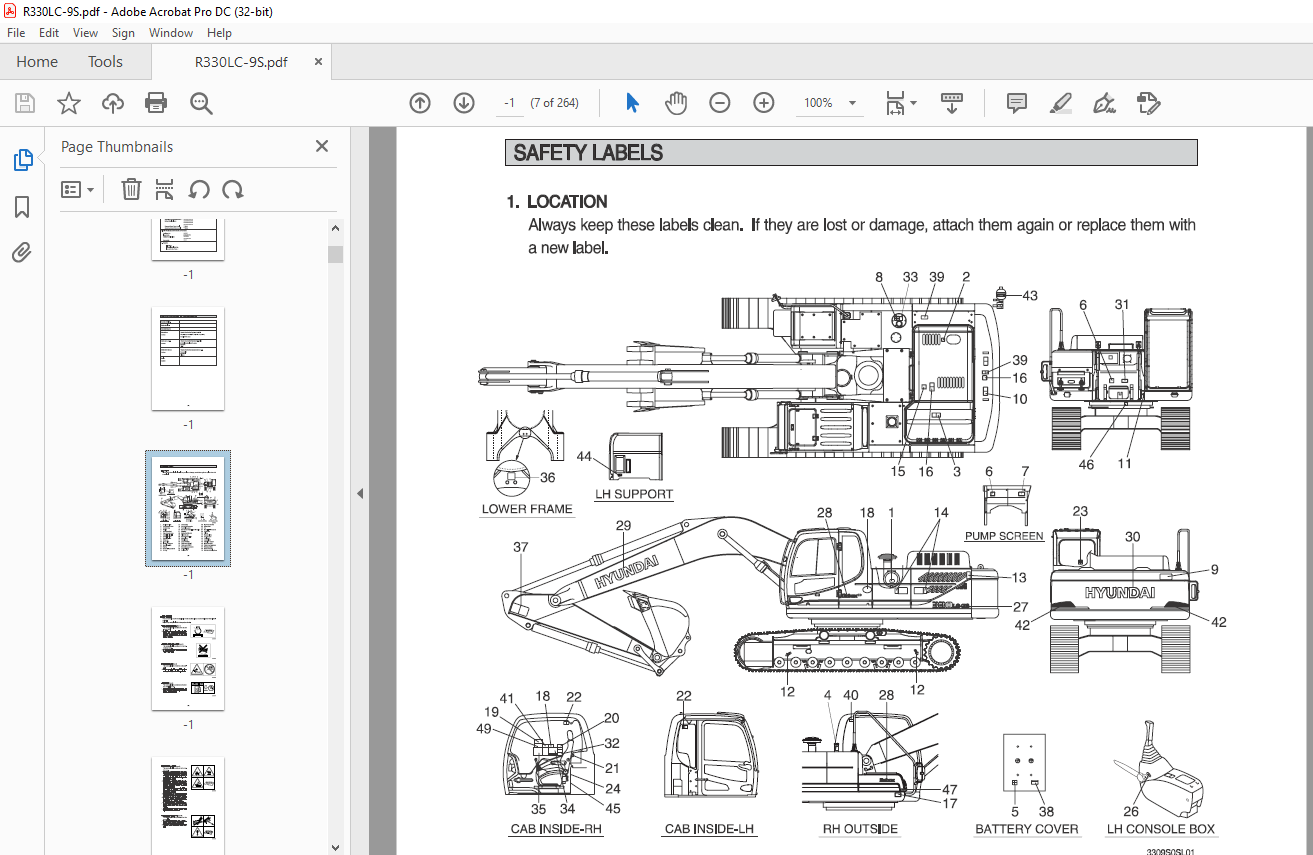This screenshot has width=1313, height=855.
Task: Click the SAFETY LABELS heading text
Action: tap(588, 153)
